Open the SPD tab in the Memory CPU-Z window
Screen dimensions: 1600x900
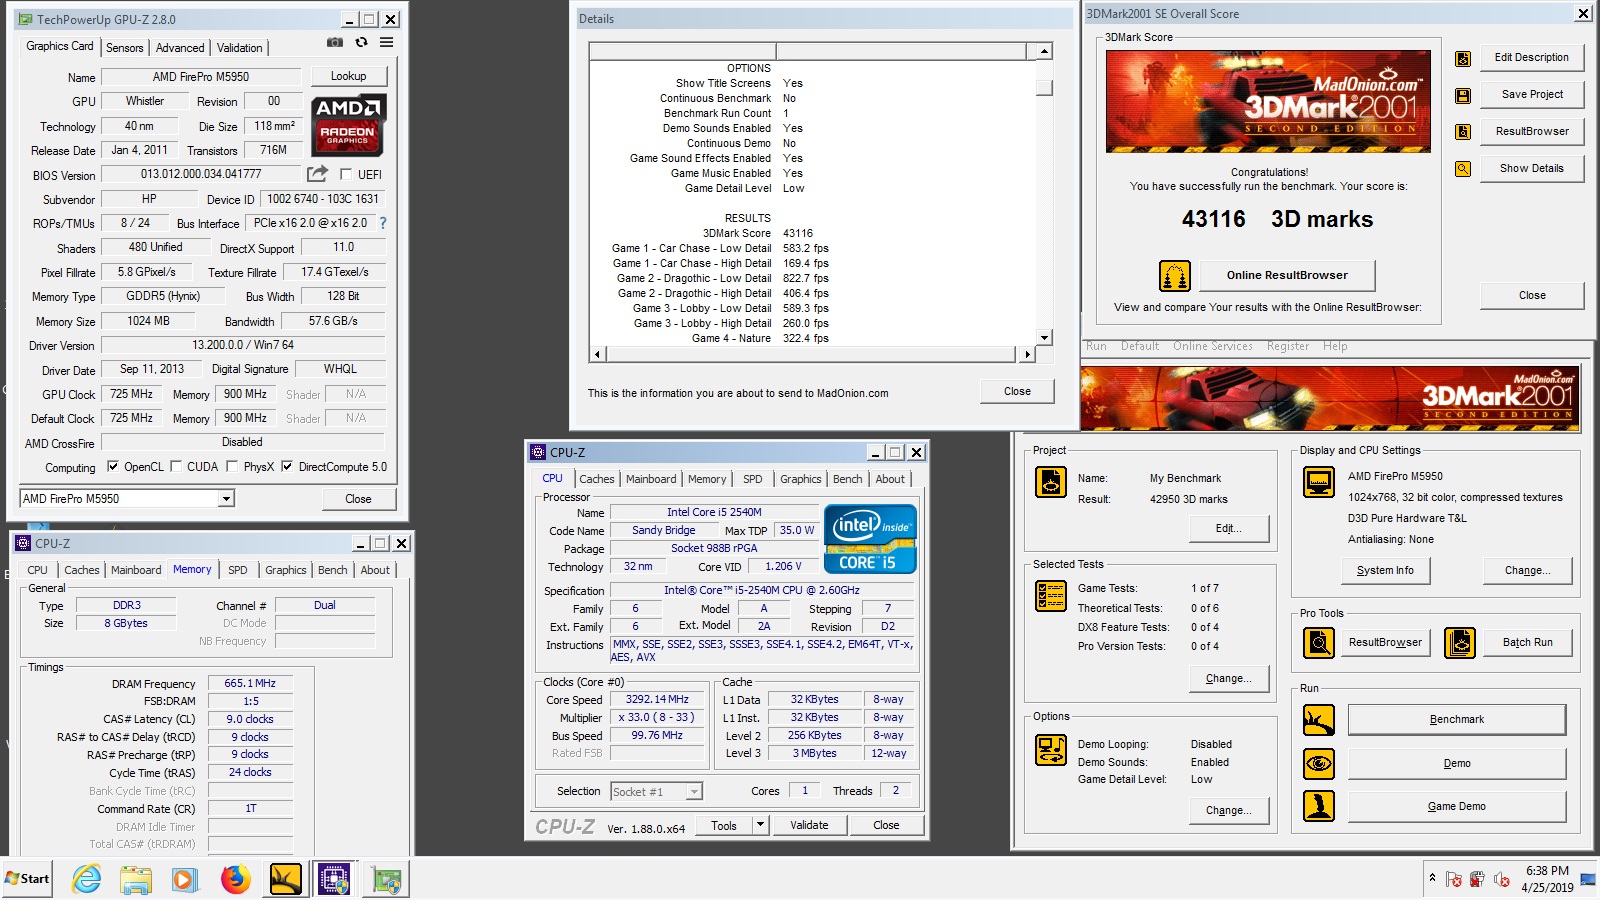click(238, 570)
